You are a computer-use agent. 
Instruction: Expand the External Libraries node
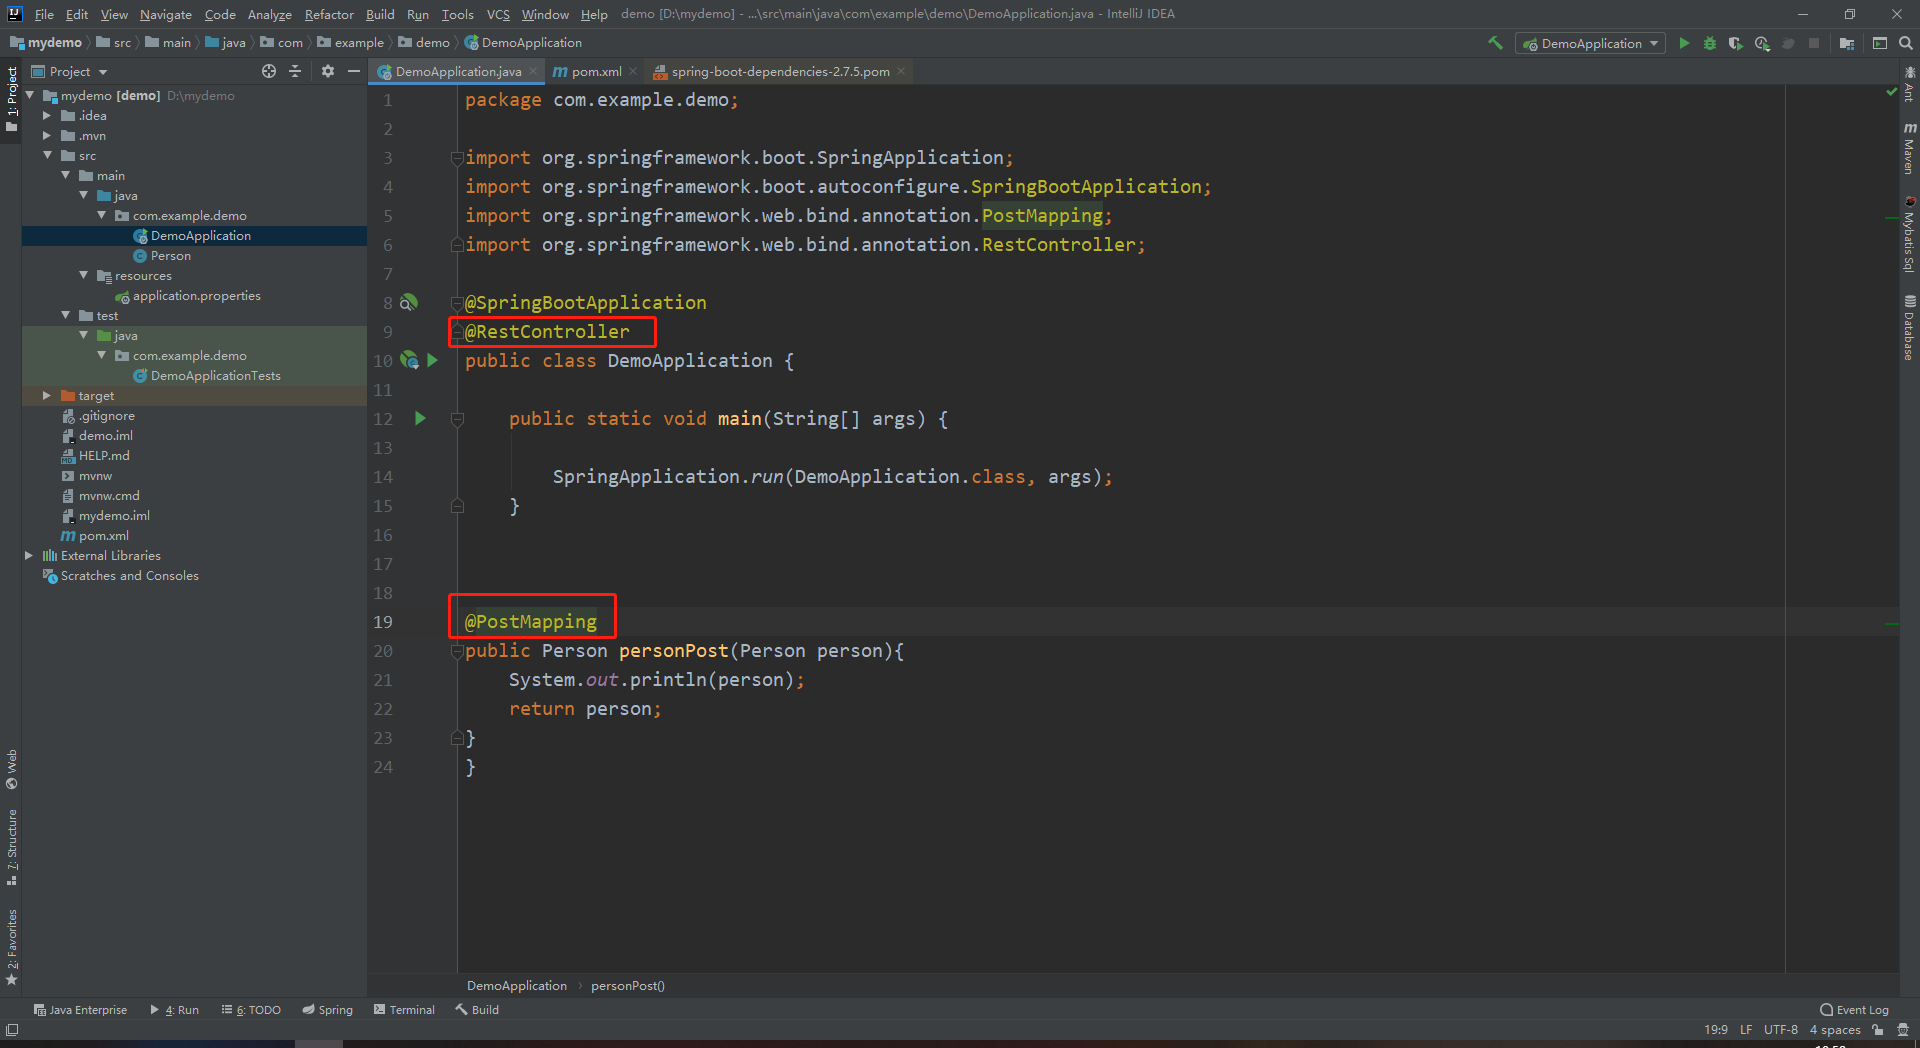point(29,556)
